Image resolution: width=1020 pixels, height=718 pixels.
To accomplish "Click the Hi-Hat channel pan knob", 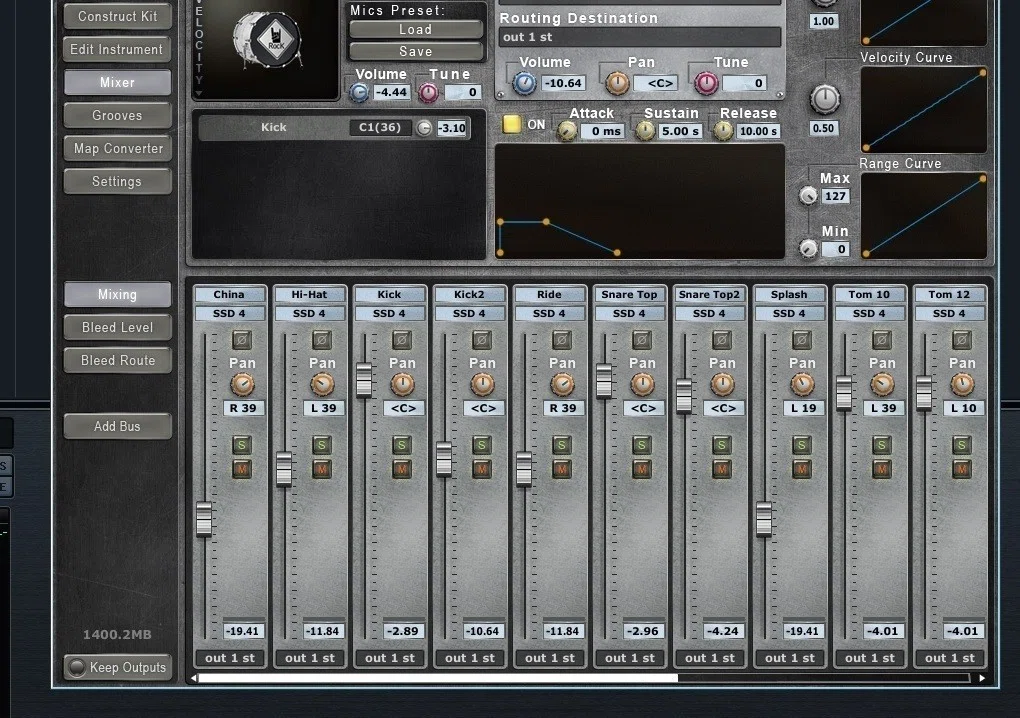I will [323, 385].
